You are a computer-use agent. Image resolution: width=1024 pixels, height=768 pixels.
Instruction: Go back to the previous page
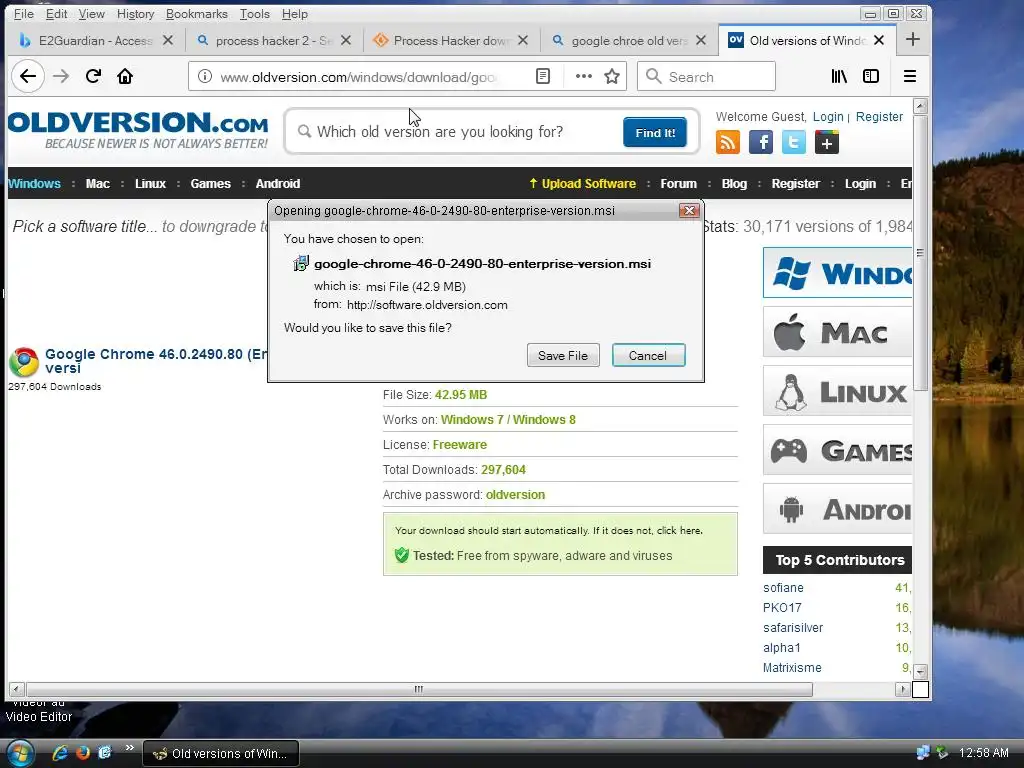(x=27, y=76)
